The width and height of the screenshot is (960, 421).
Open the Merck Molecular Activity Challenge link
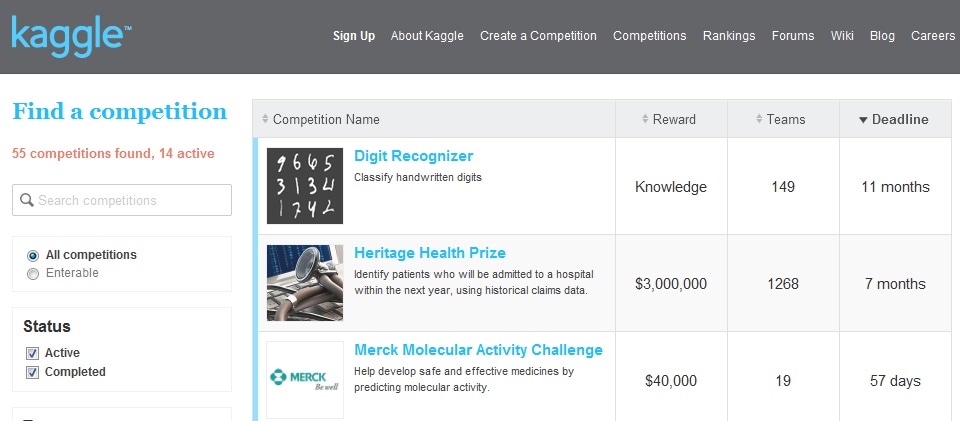478,350
